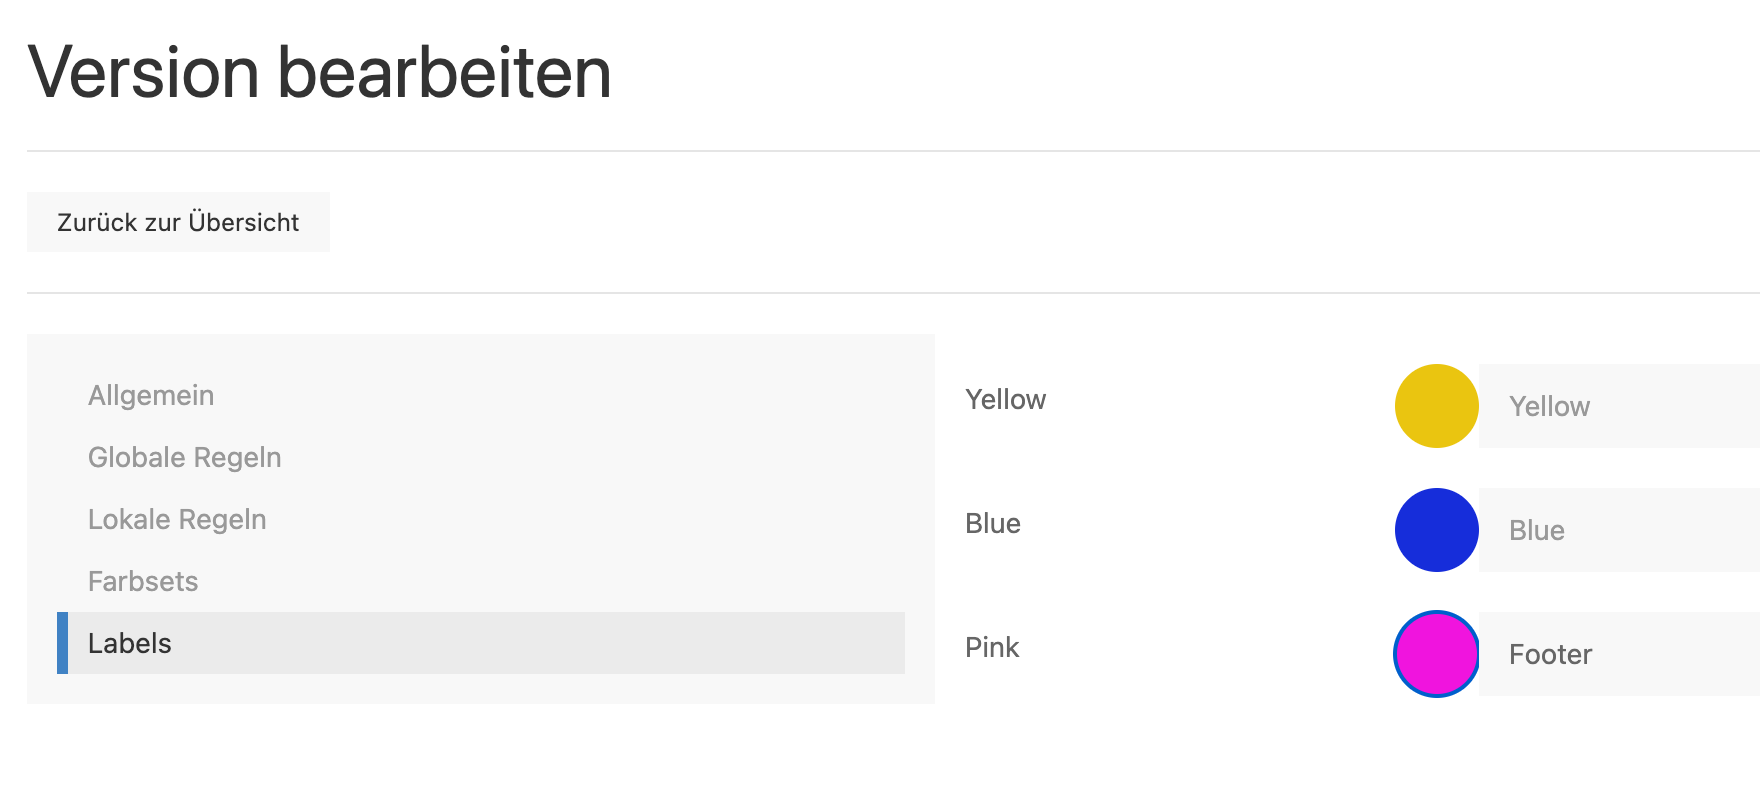Click the yellow color circle

point(1436,406)
